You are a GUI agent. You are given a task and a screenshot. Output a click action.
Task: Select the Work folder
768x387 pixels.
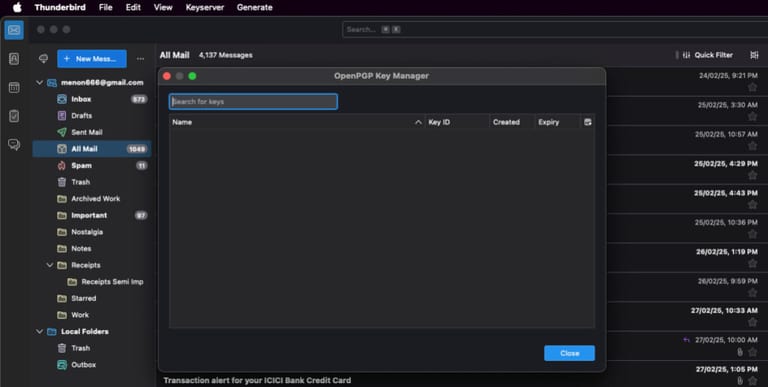point(92,315)
